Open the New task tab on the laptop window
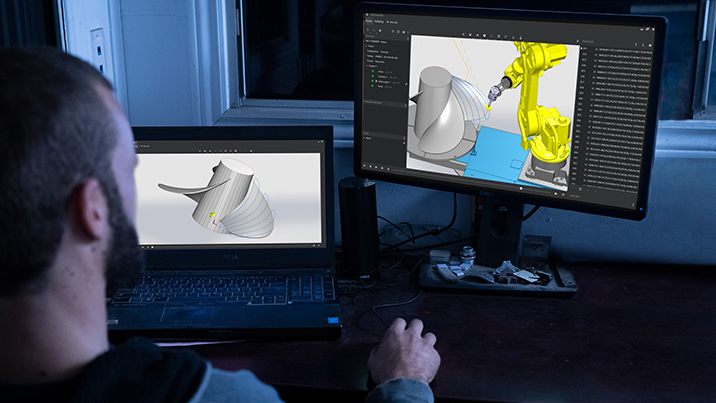This screenshot has height=403, width=716. [144, 146]
